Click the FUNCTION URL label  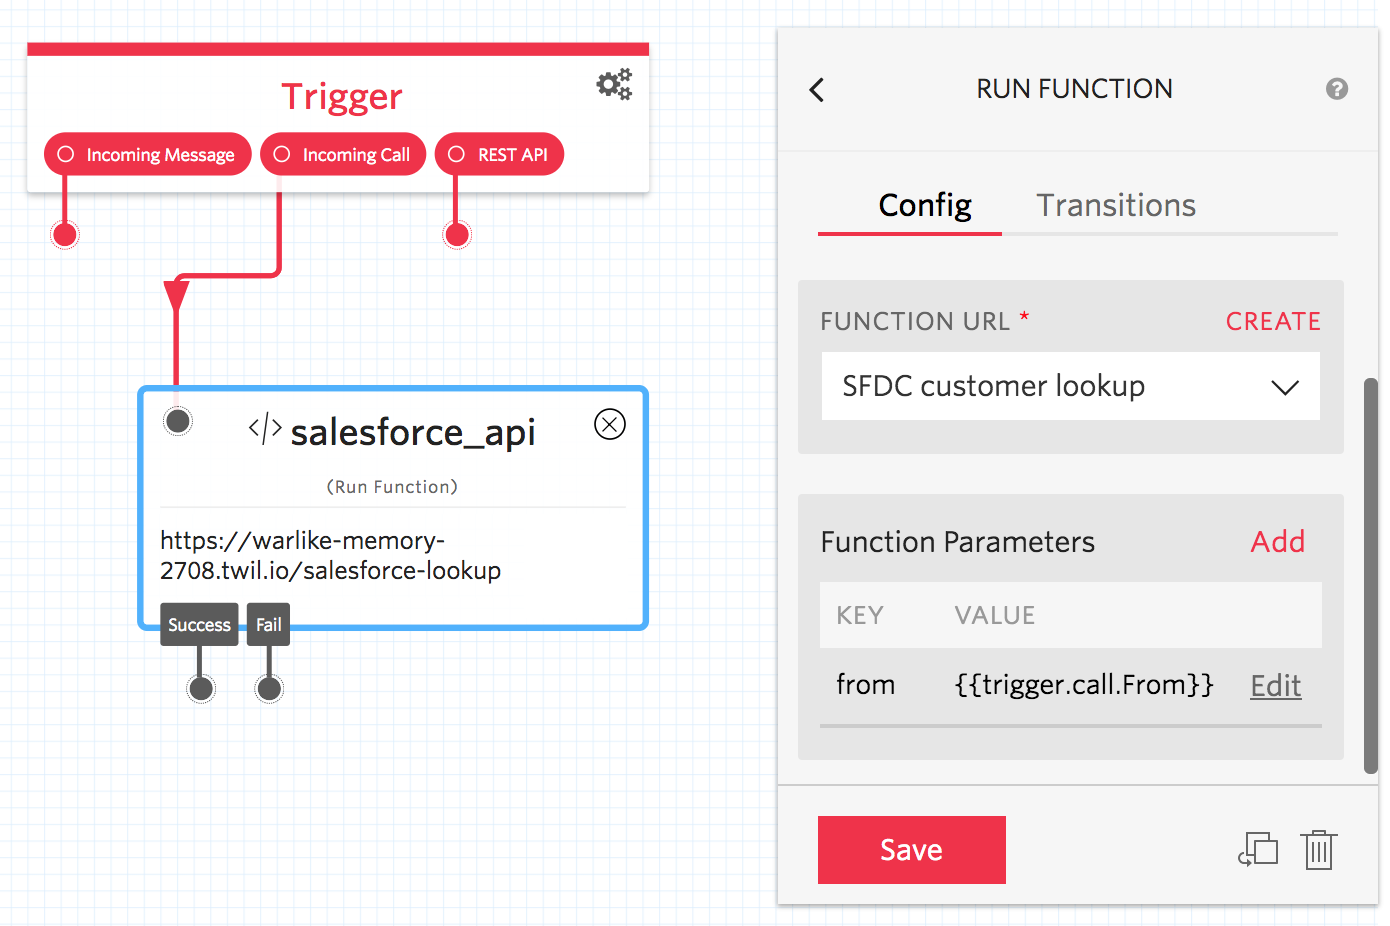click(x=915, y=321)
